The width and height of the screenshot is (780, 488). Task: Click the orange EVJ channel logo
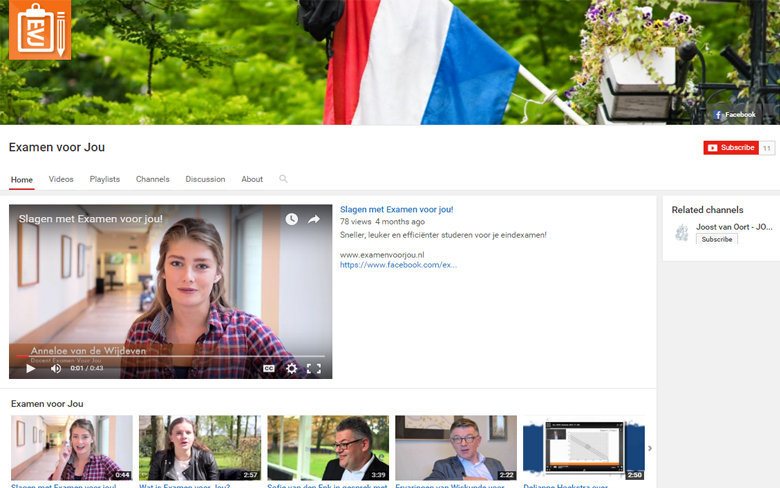click(x=40, y=29)
